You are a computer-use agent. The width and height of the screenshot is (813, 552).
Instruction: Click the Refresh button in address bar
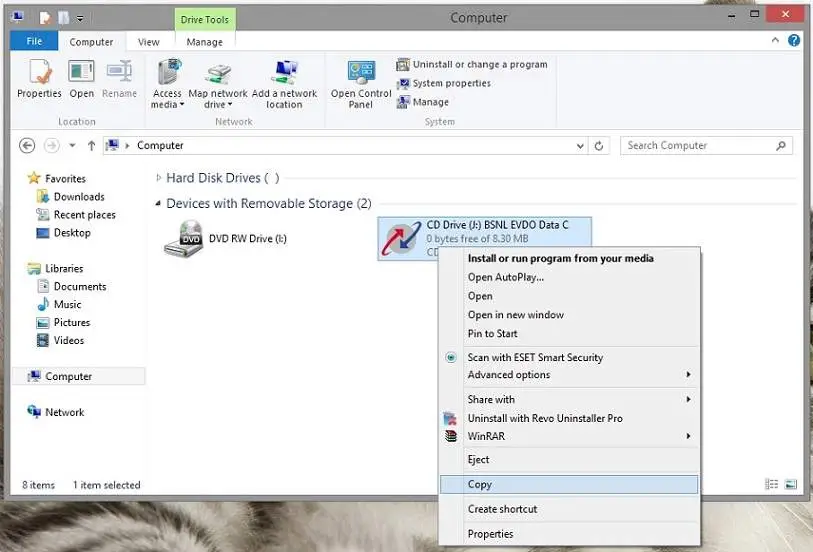click(x=599, y=146)
